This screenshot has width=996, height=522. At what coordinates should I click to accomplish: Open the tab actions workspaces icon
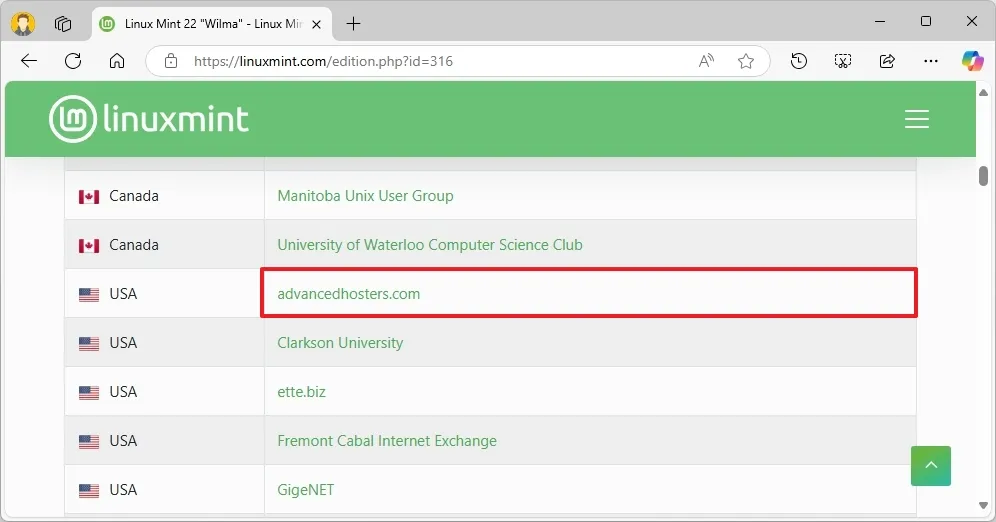63,23
